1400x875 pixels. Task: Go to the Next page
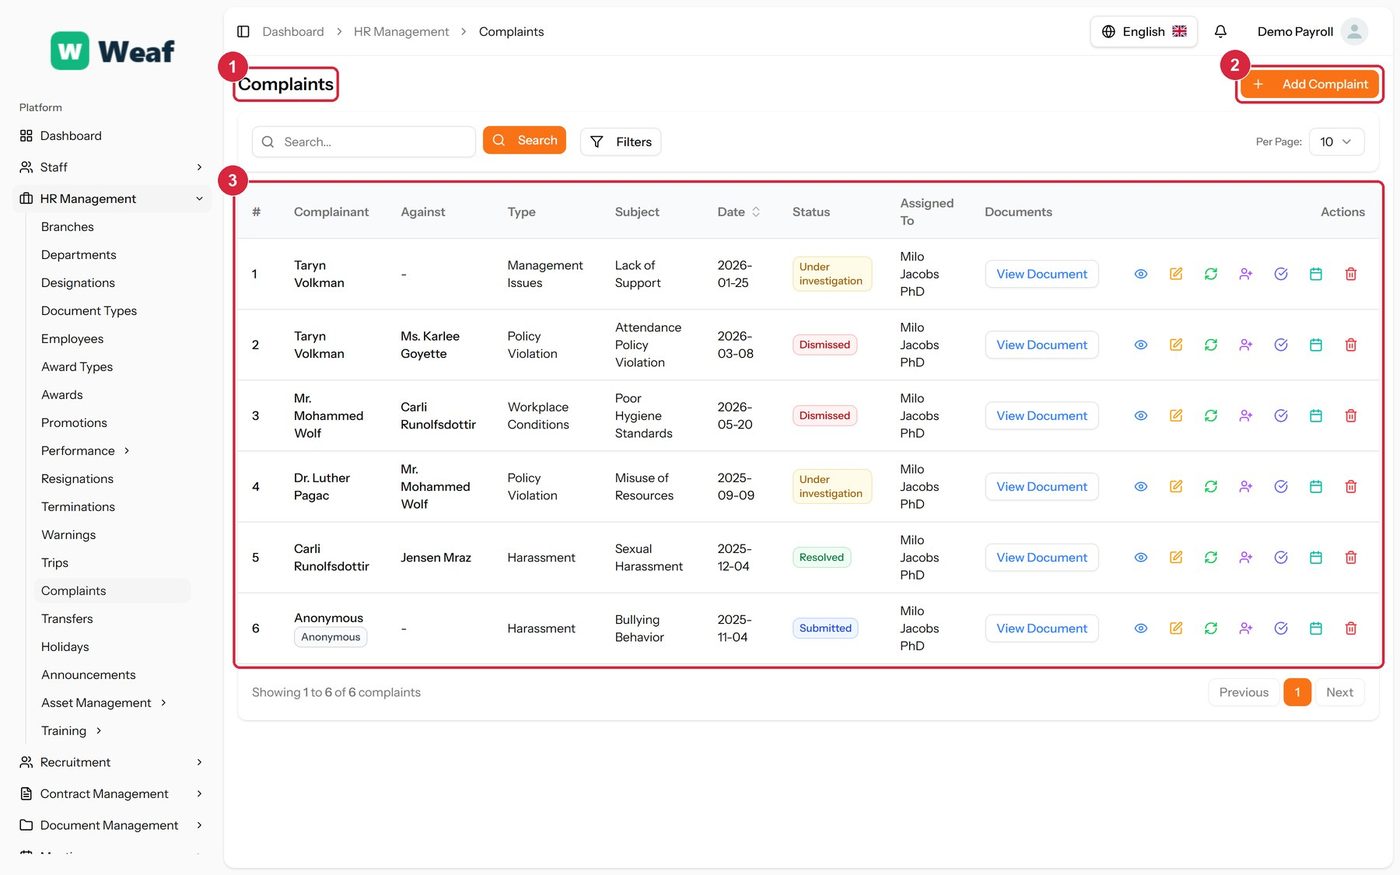pos(1339,692)
